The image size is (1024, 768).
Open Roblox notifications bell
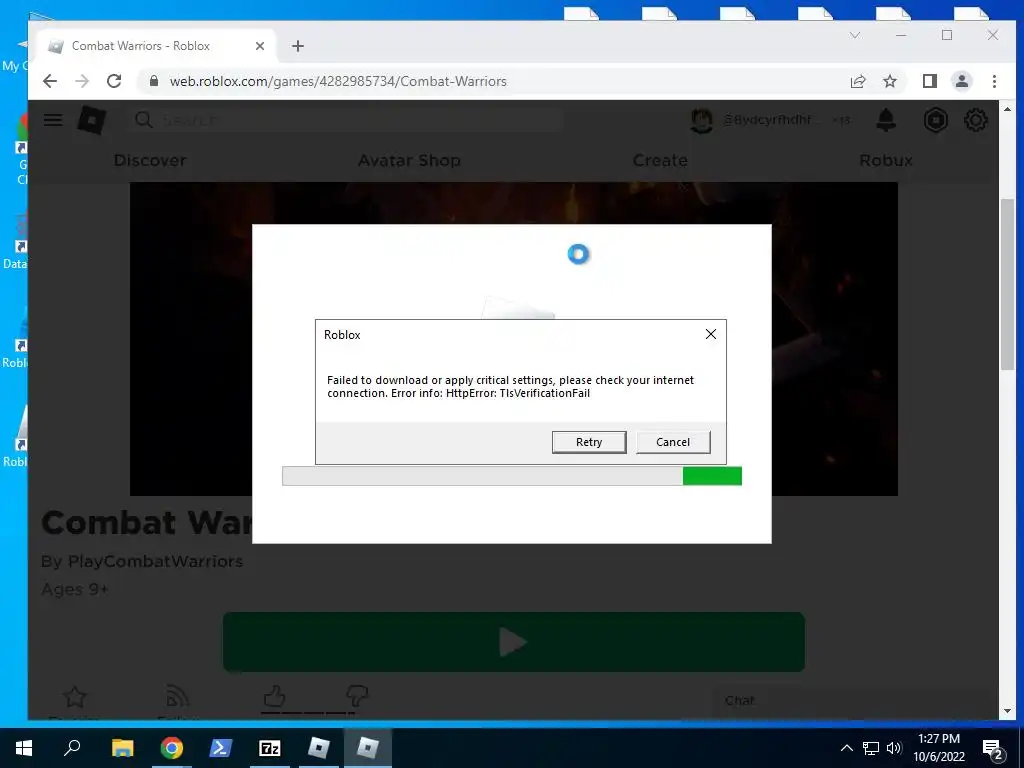point(886,120)
